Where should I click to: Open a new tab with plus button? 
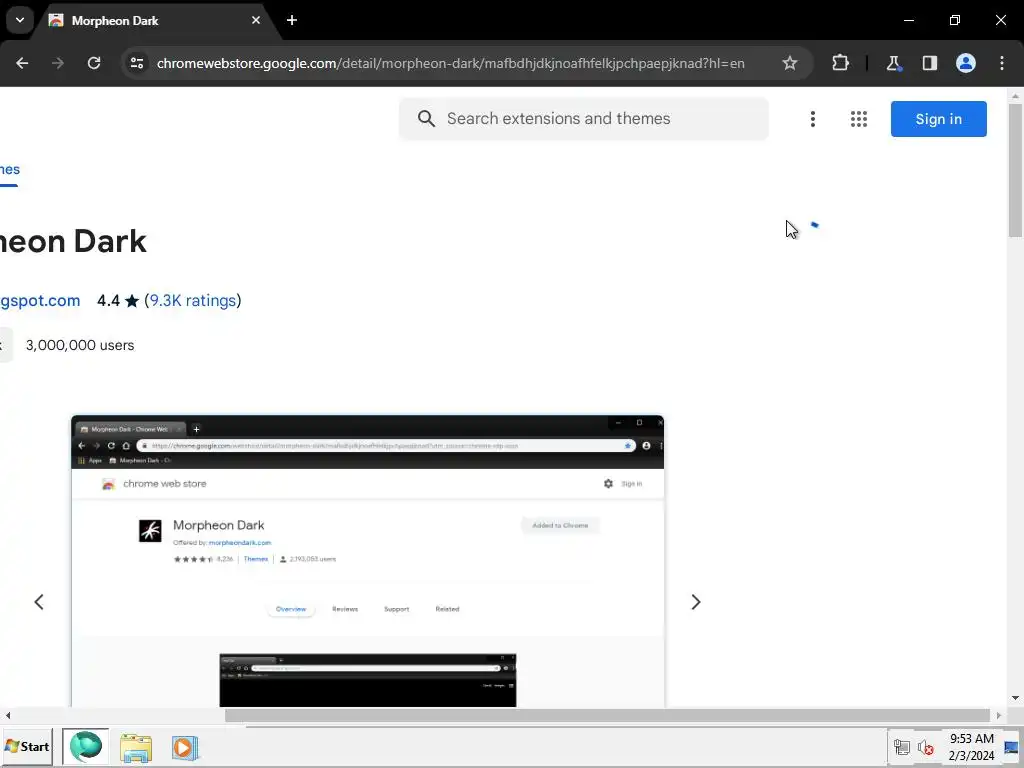[292, 20]
